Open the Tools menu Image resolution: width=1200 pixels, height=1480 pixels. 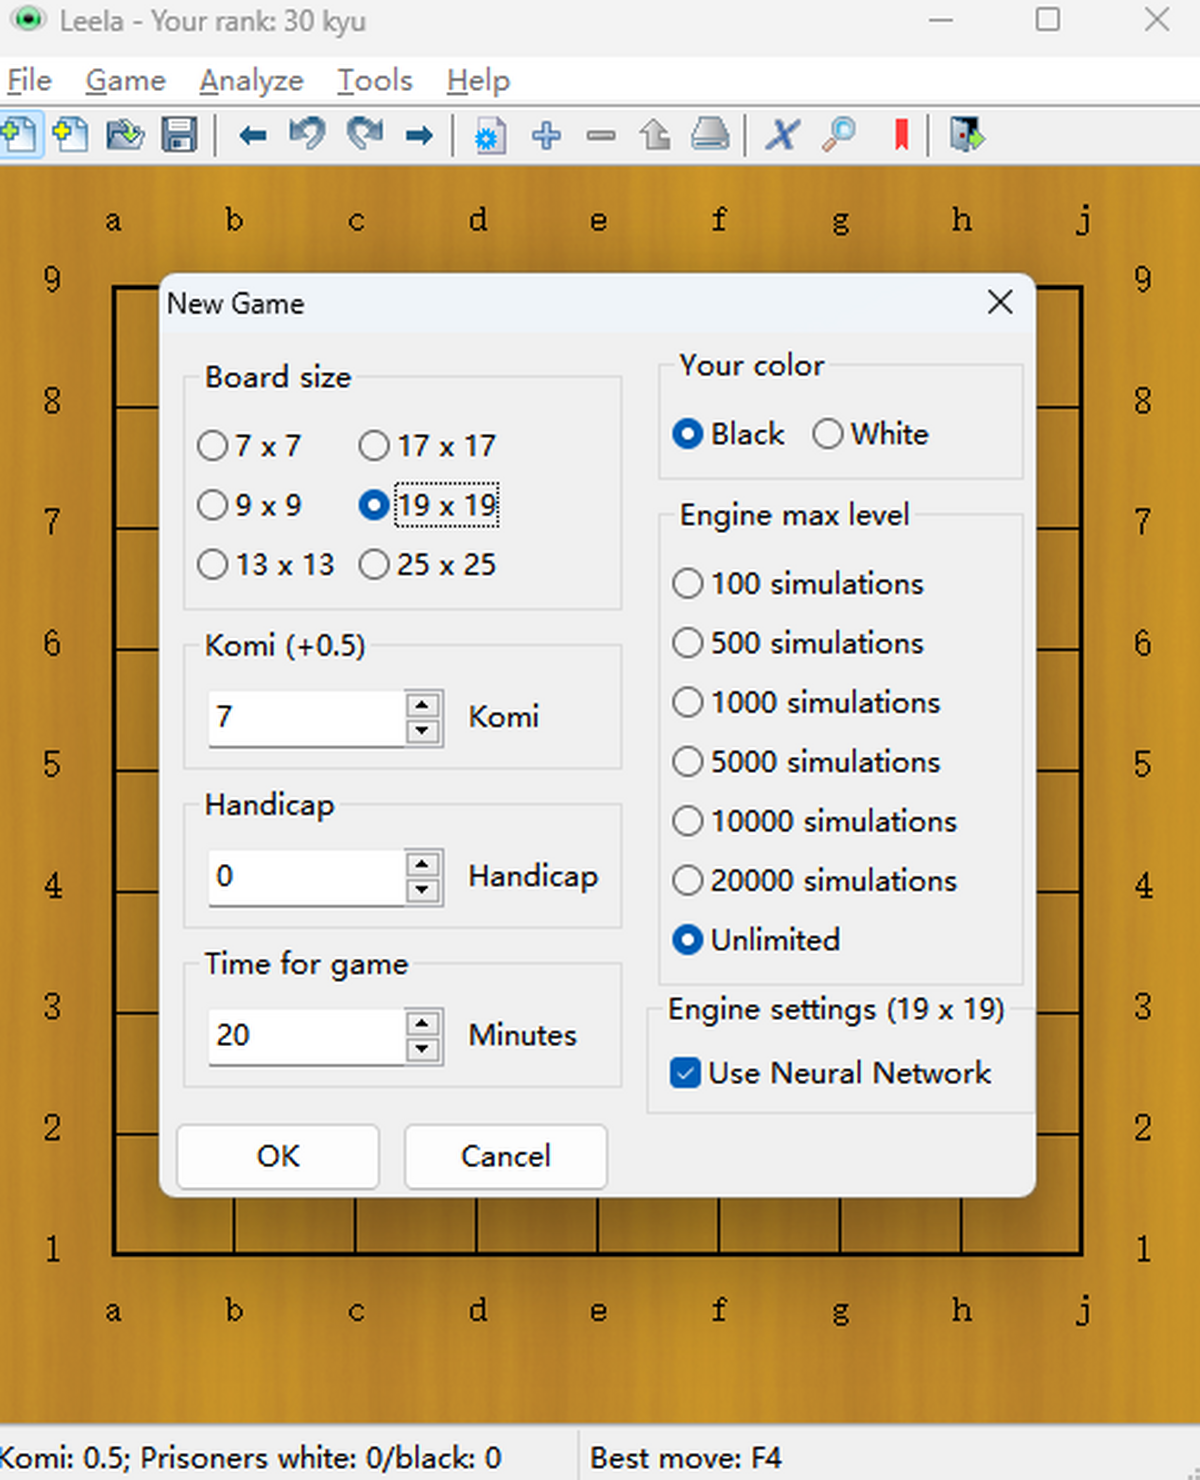click(375, 80)
